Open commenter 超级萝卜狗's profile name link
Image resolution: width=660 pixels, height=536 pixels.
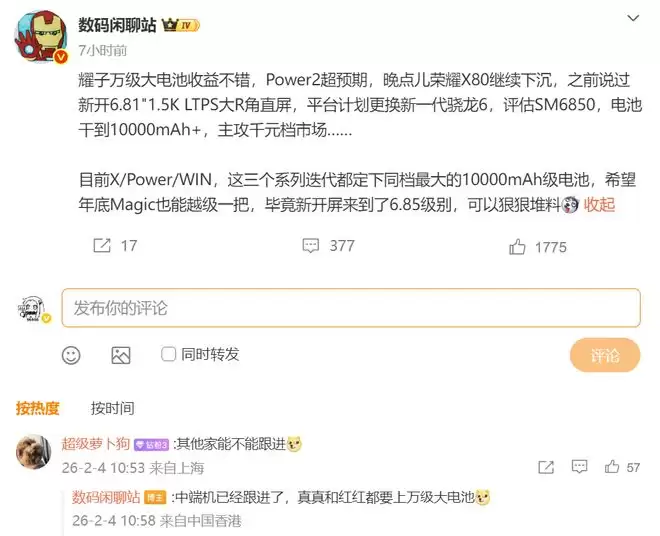[96, 444]
